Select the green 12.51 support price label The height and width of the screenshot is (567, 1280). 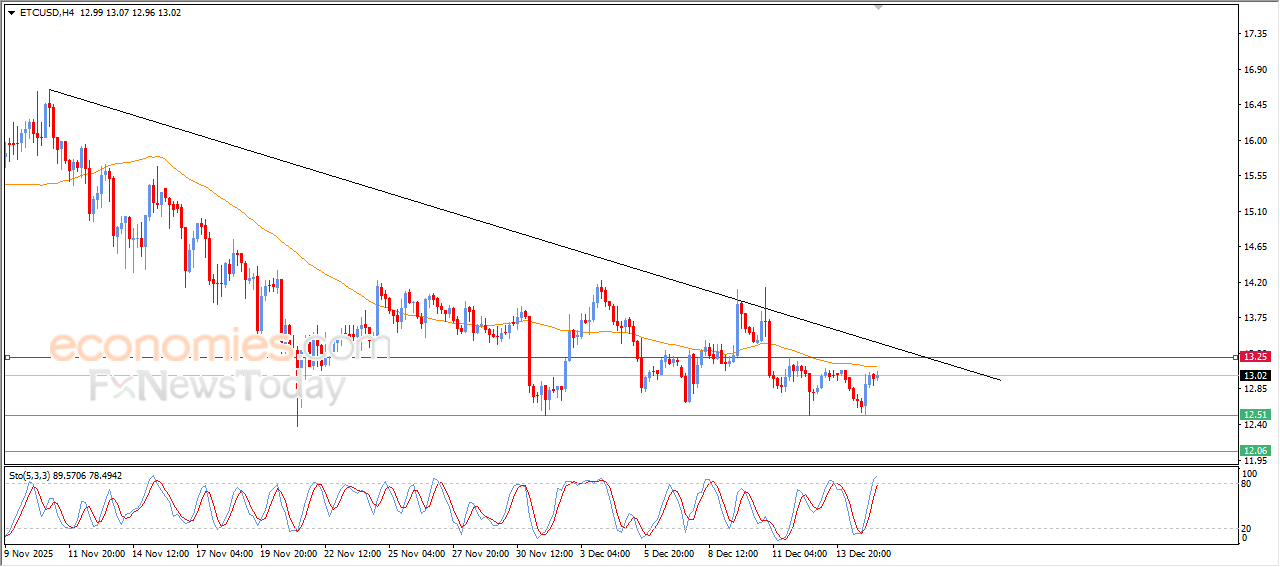1254,415
